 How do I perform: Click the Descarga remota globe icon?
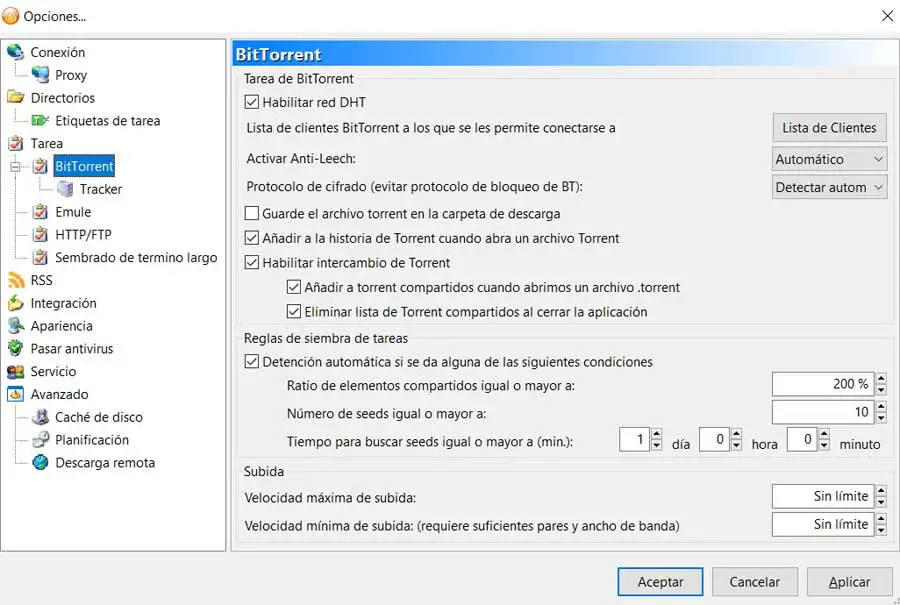click(x=40, y=463)
